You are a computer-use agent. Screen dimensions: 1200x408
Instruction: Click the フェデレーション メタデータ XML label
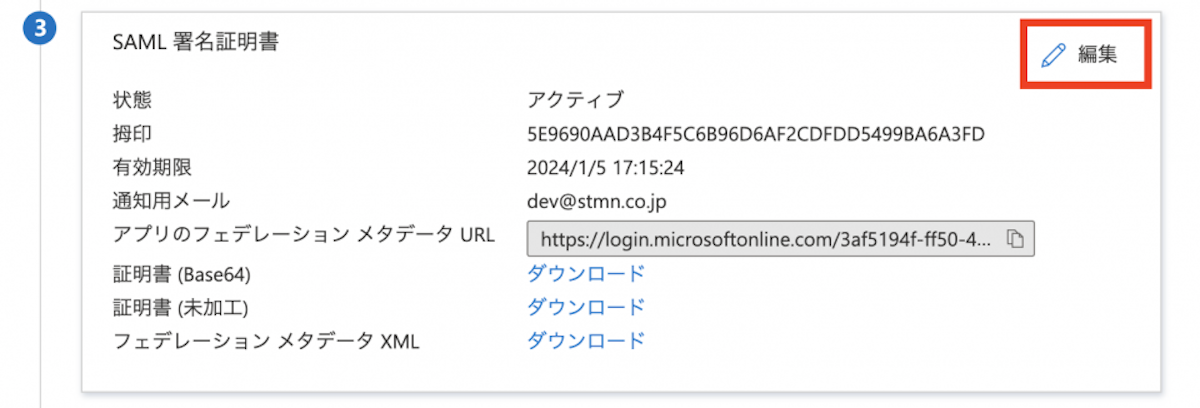point(266,341)
